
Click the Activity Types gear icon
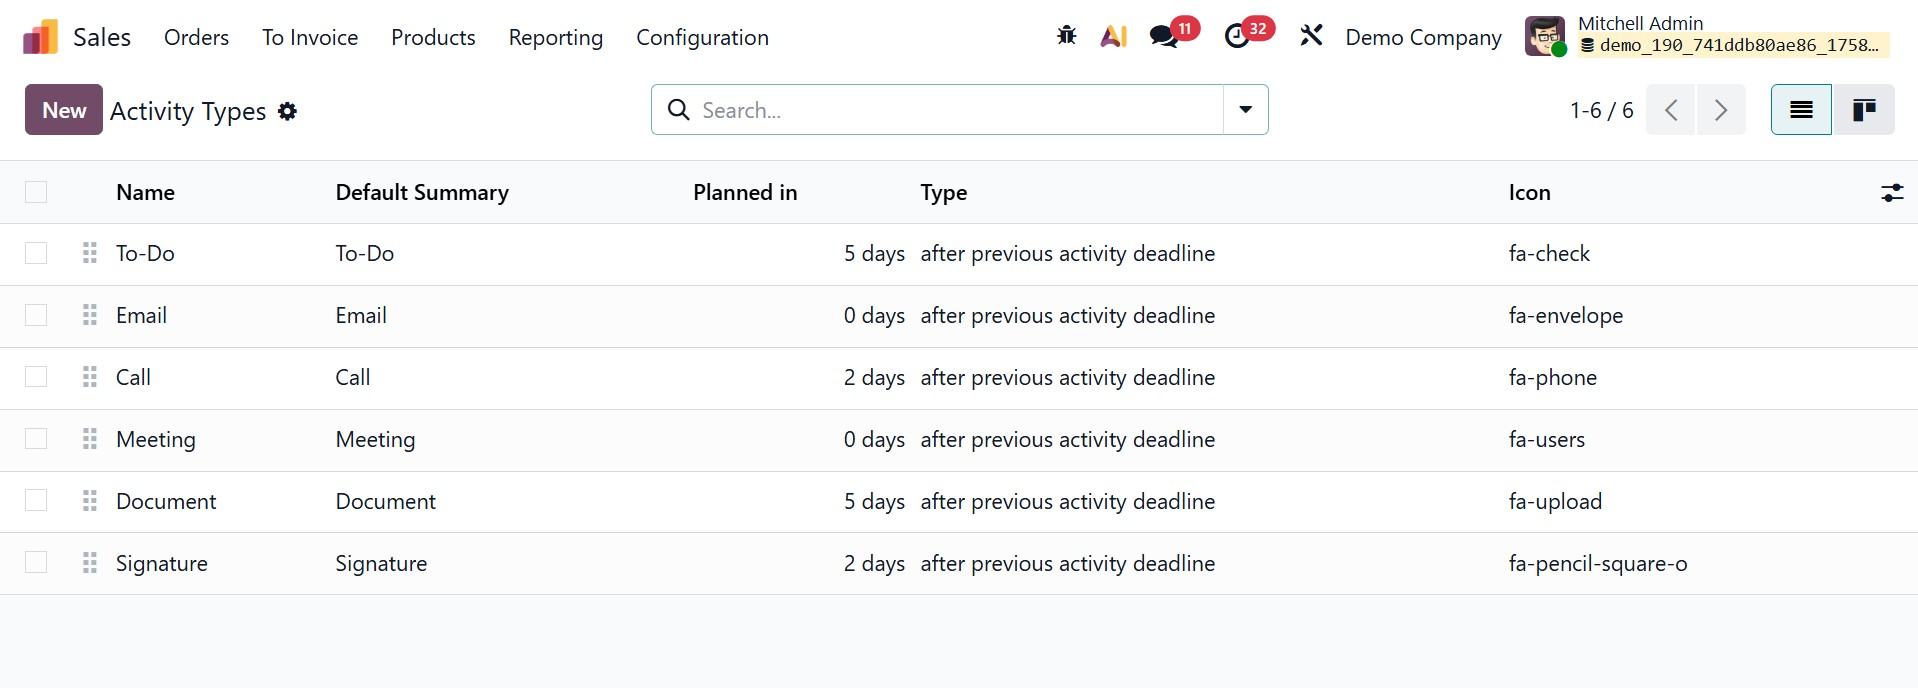click(x=288, y=111)
